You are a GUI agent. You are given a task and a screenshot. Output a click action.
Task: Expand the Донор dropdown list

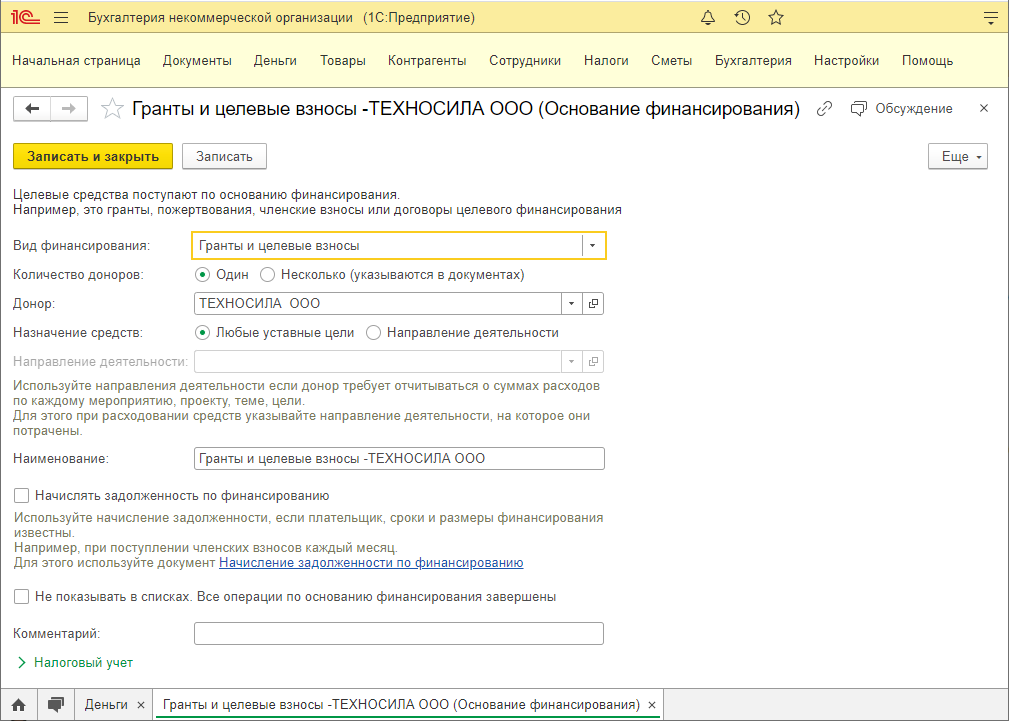click(x=571, y=303)
